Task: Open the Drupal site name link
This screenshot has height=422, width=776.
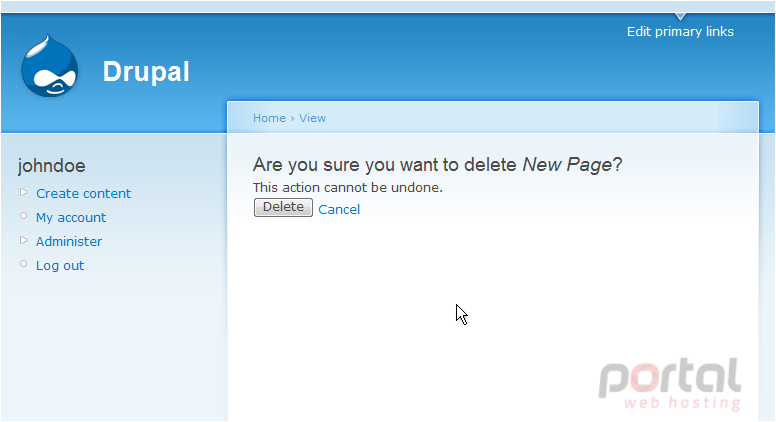Action: tap(146, 72)
